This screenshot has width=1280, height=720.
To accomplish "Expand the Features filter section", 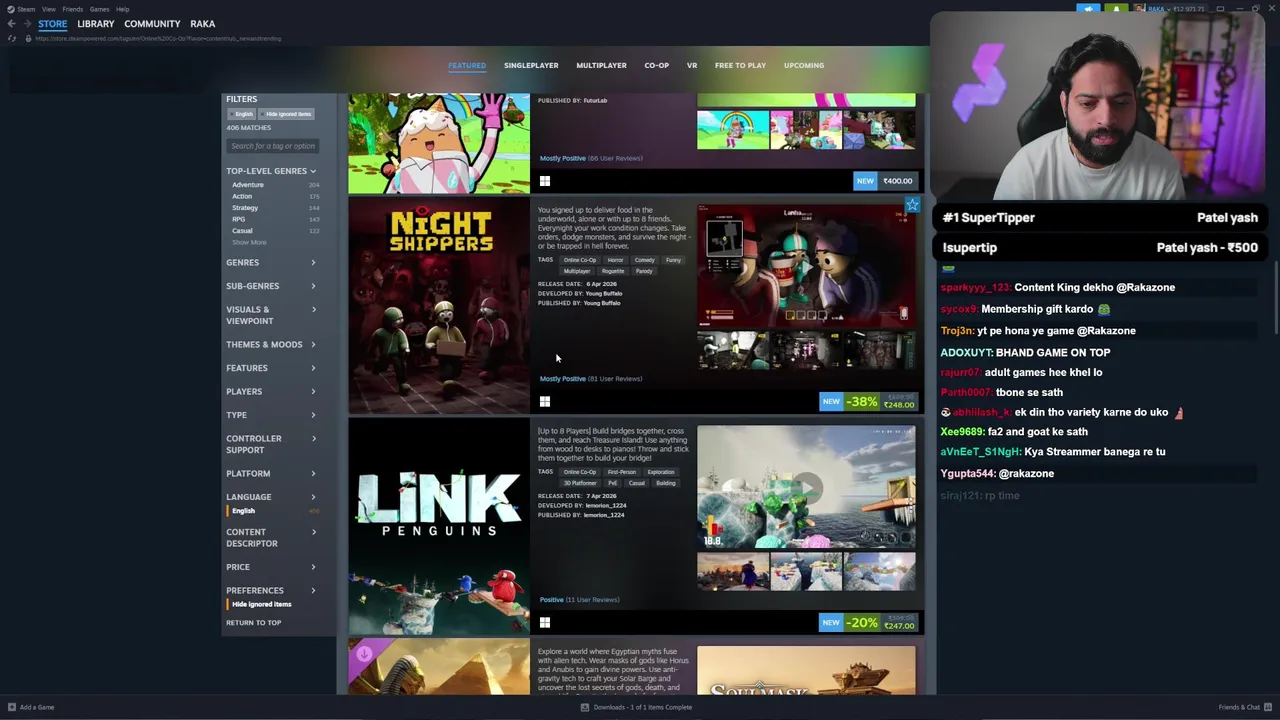I will pyautogui.click(x=271, y=368).
